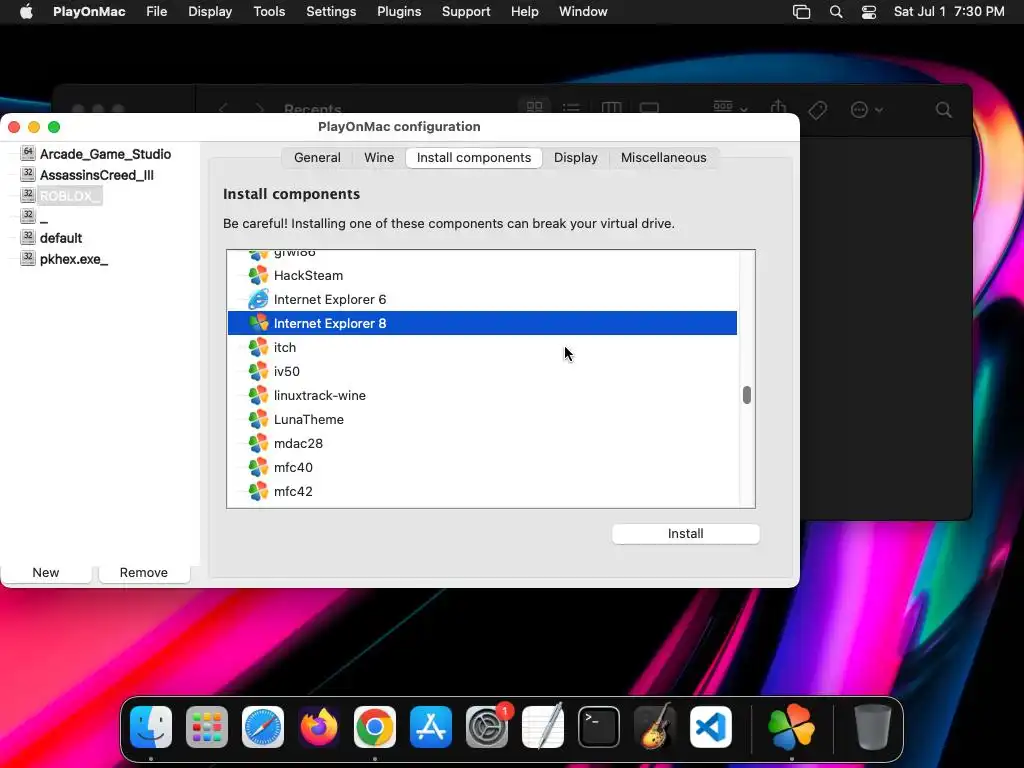The width and height of the screenshot is (1024, 768).
Task: Click the New virtual drive button
Action: tap(46, 572)
